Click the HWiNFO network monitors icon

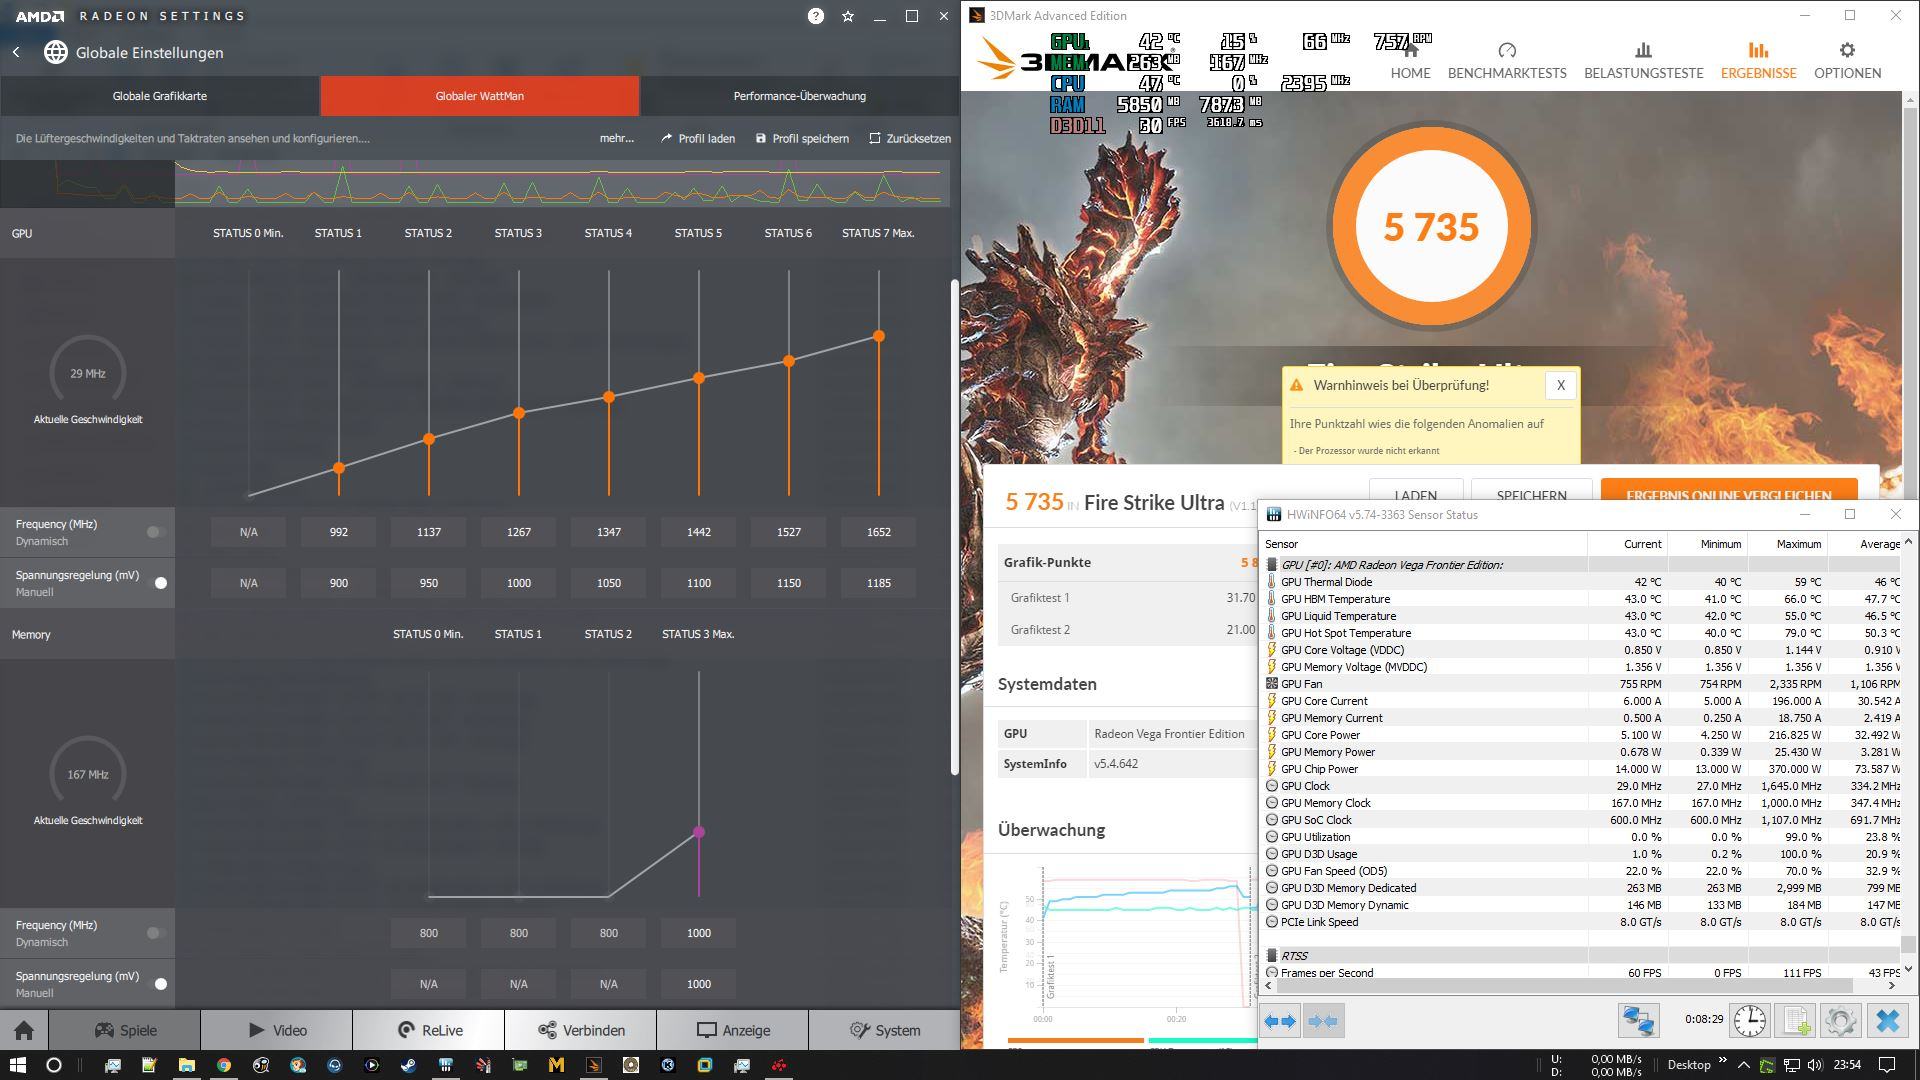[1639, 1020]
